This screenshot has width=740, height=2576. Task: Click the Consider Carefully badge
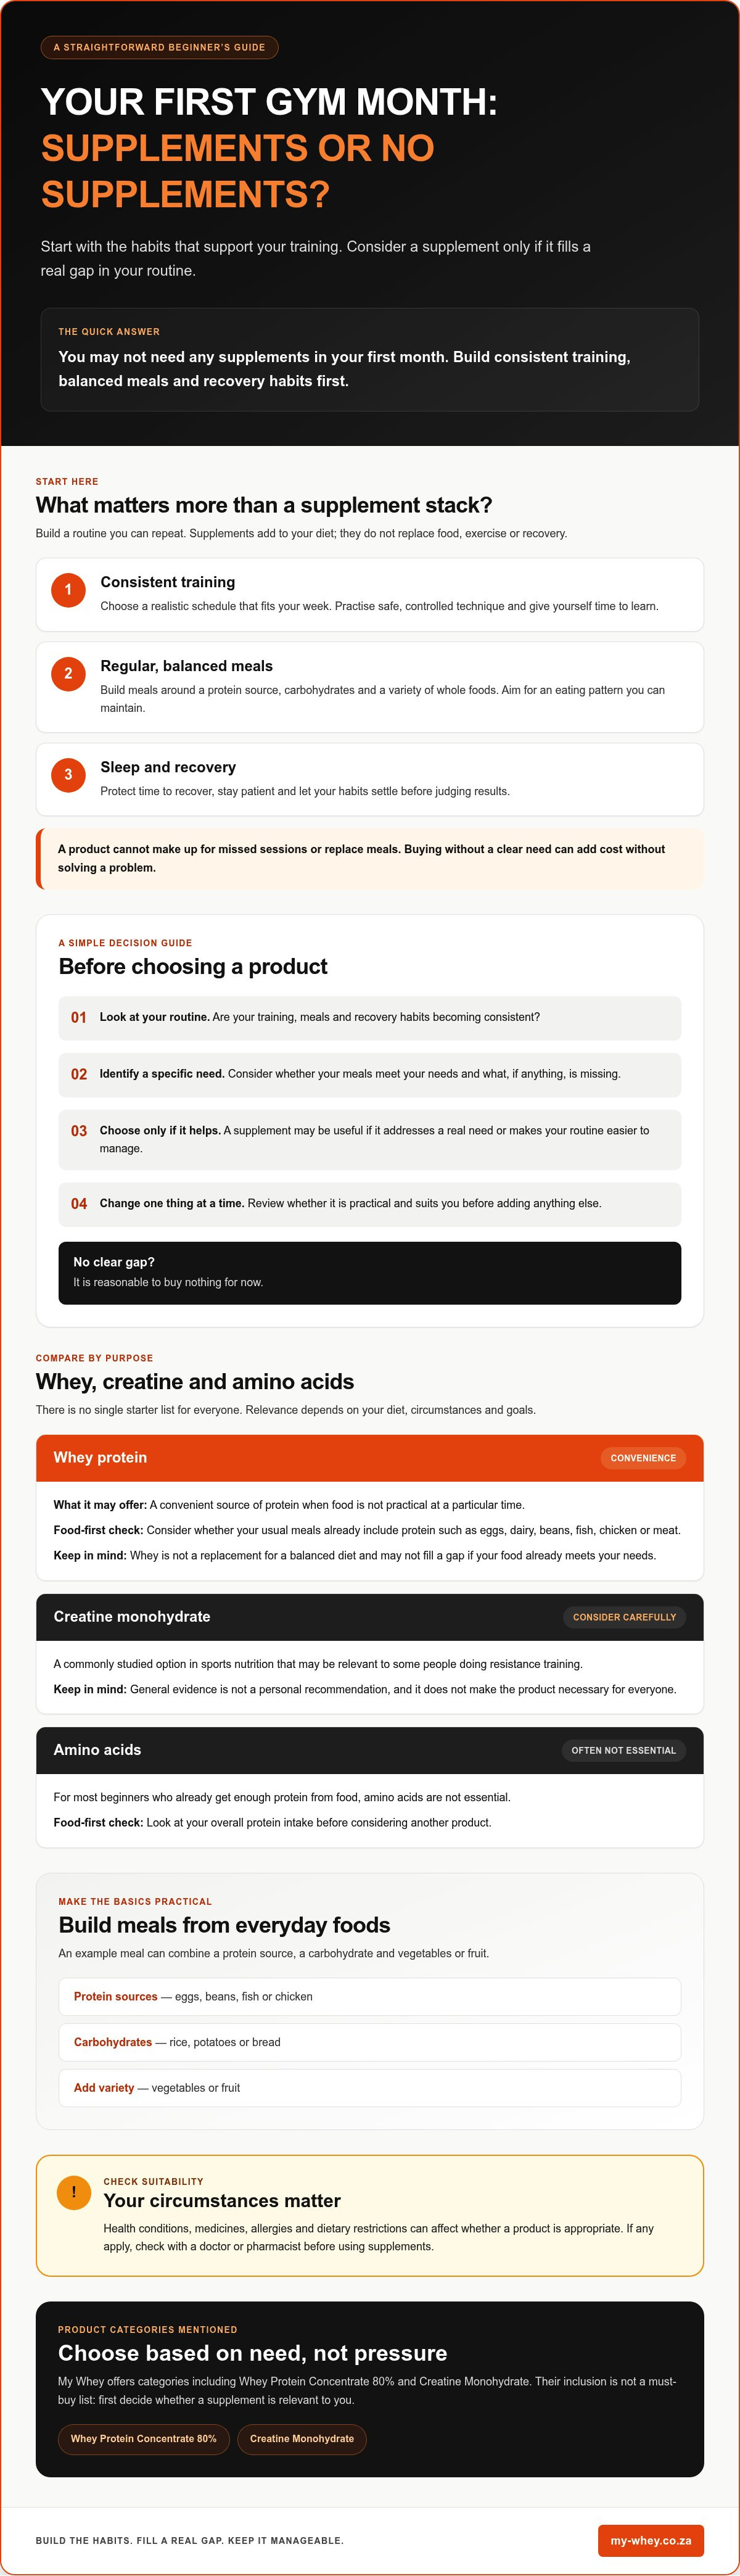pyautogui.click(x=624, y=1617)
